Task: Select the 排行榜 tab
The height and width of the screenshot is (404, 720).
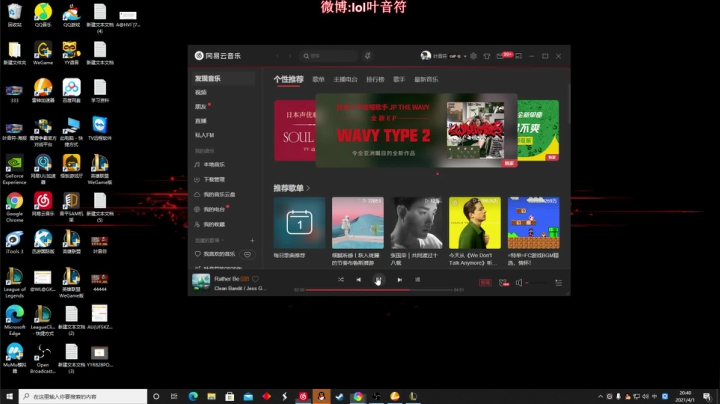Action: point(375,79)
